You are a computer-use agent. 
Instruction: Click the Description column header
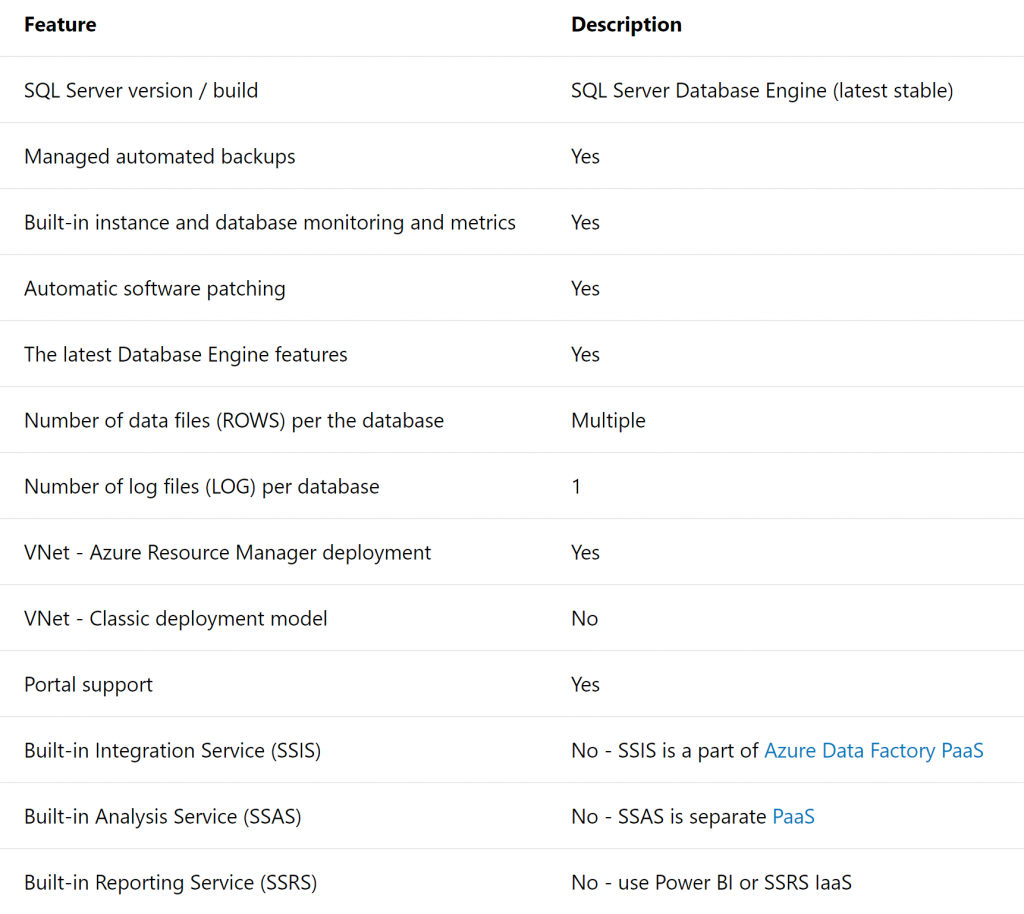[626, 25]
